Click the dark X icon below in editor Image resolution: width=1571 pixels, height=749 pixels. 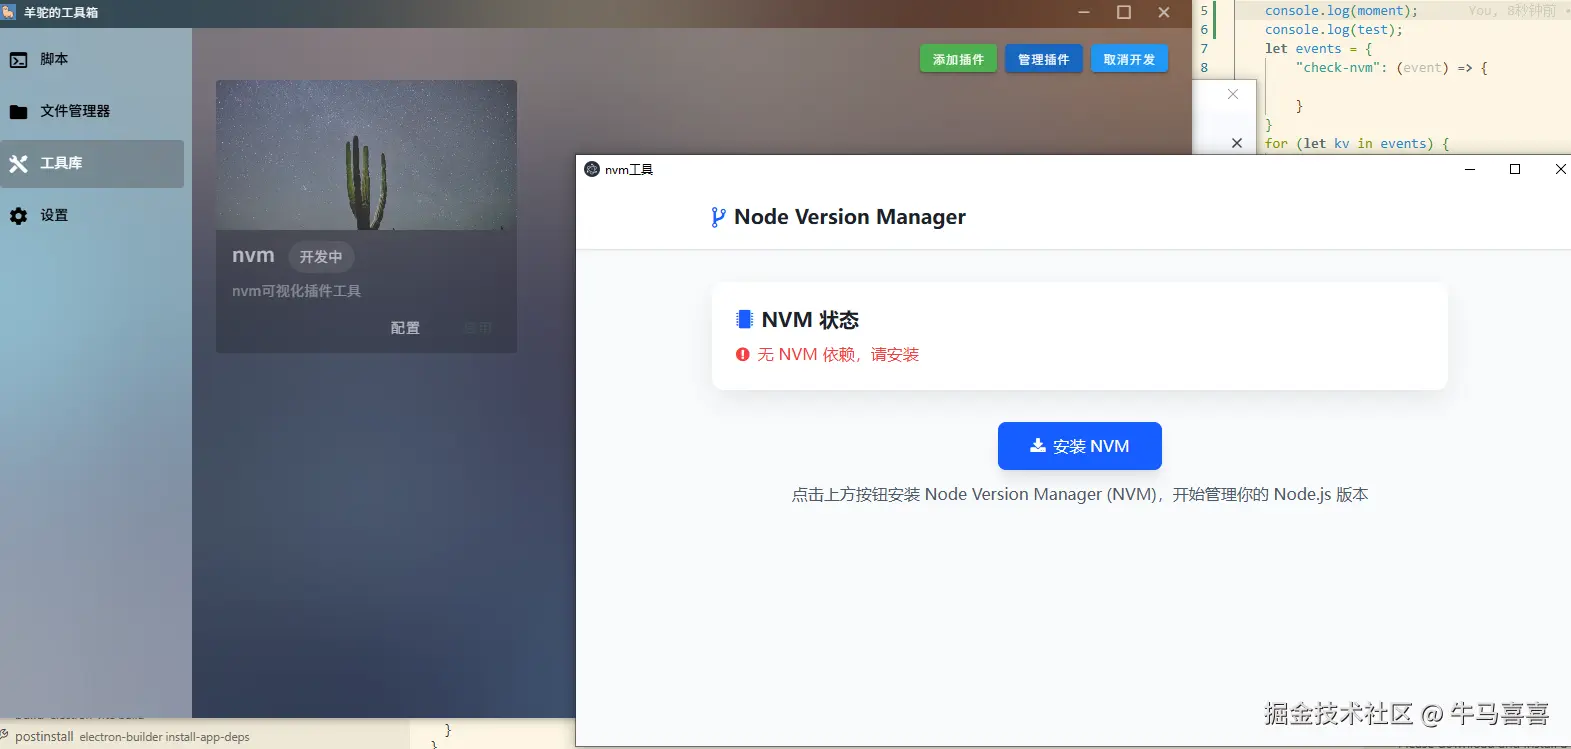coord(1237,143)
